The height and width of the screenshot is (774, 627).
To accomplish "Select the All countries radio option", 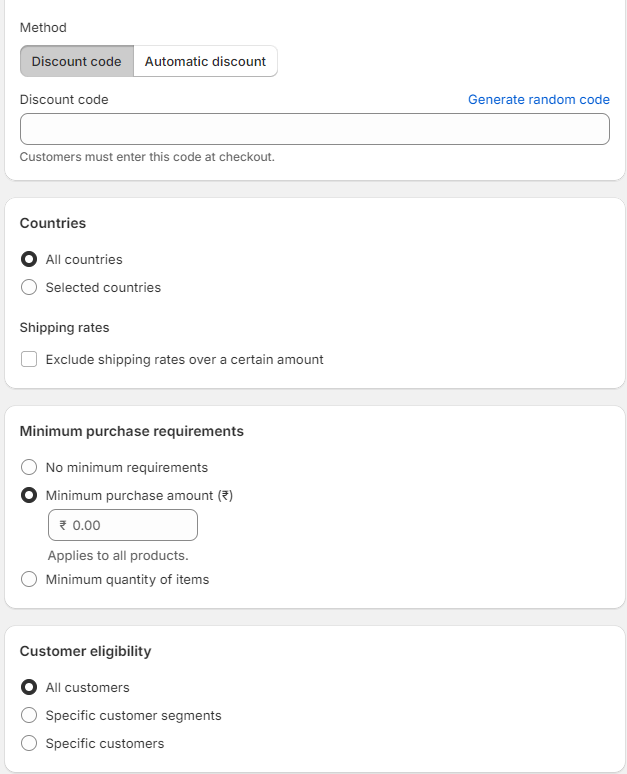I will (x=29, y=259).
